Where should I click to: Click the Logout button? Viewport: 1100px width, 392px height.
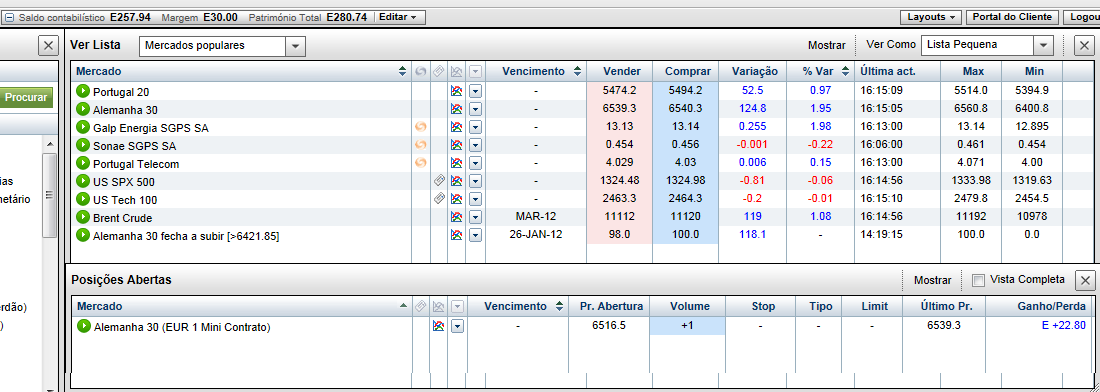click(x=1082, y=17)
